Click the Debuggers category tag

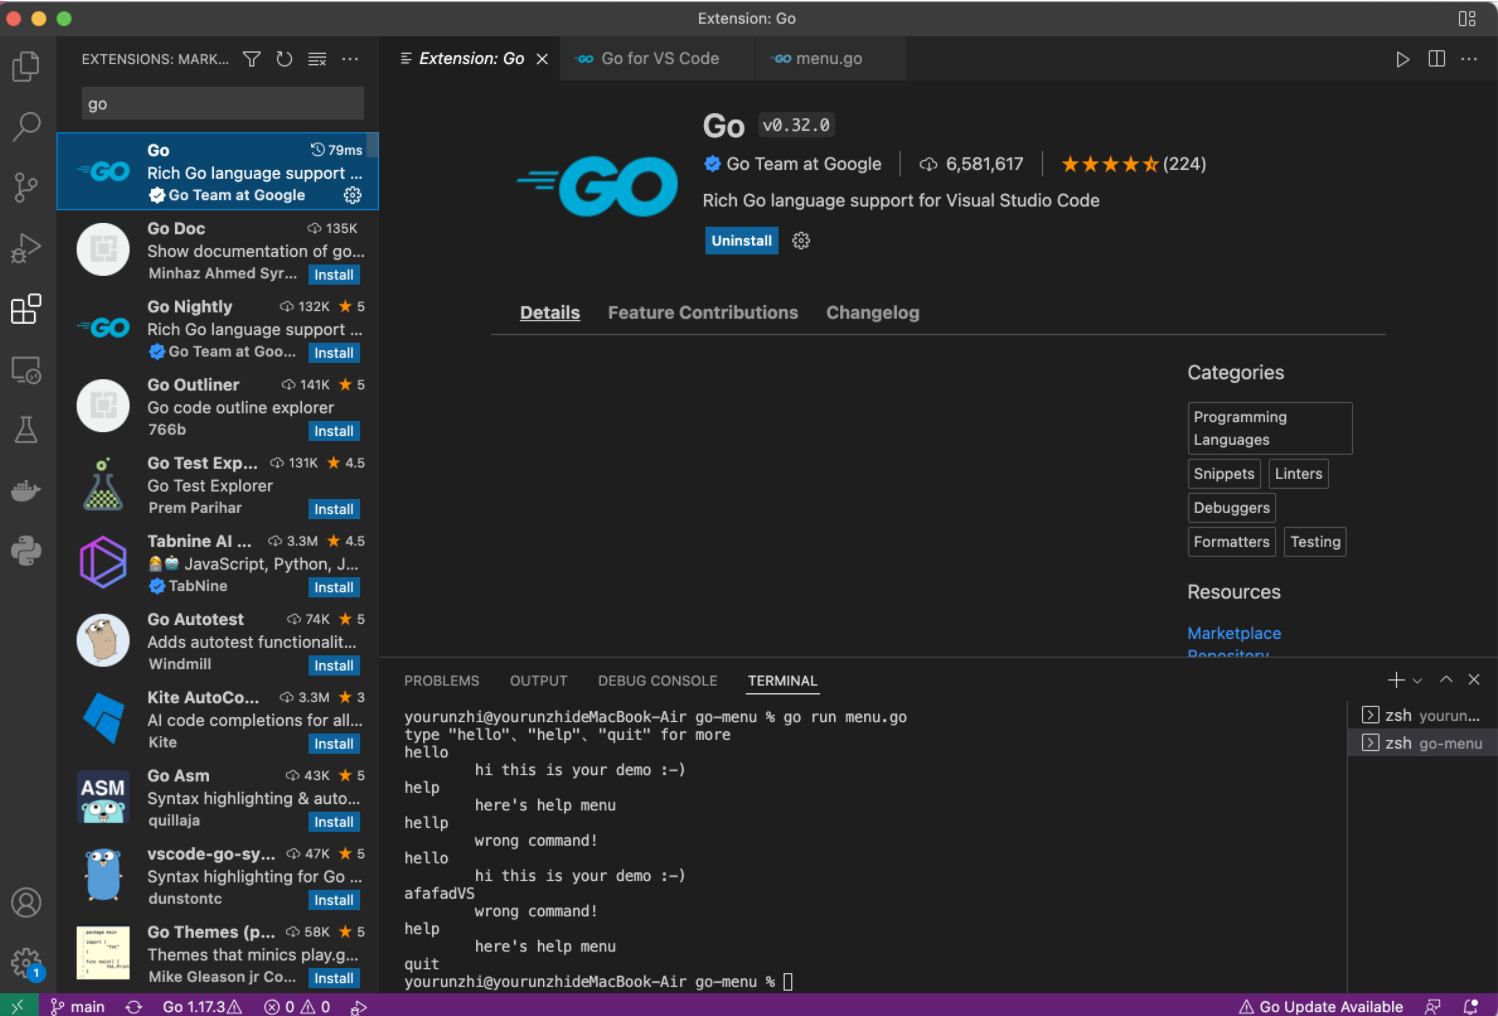tap(1232, 508)
